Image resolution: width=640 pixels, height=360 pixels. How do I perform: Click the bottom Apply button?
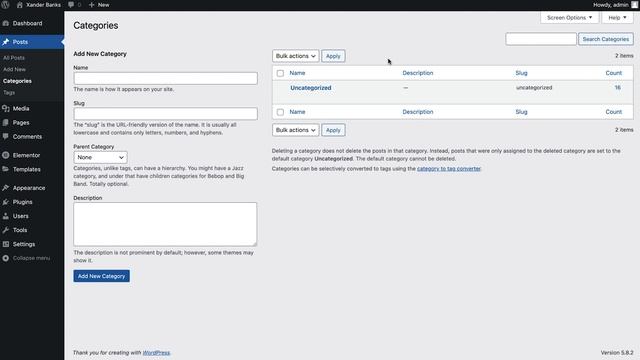[333, 130]
